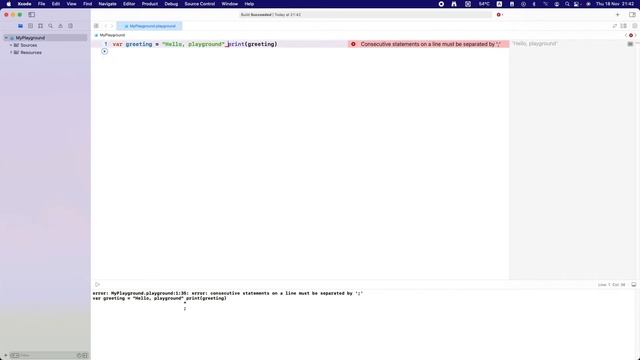Toggle the navigator sidebar button

[x=31, y=15]
